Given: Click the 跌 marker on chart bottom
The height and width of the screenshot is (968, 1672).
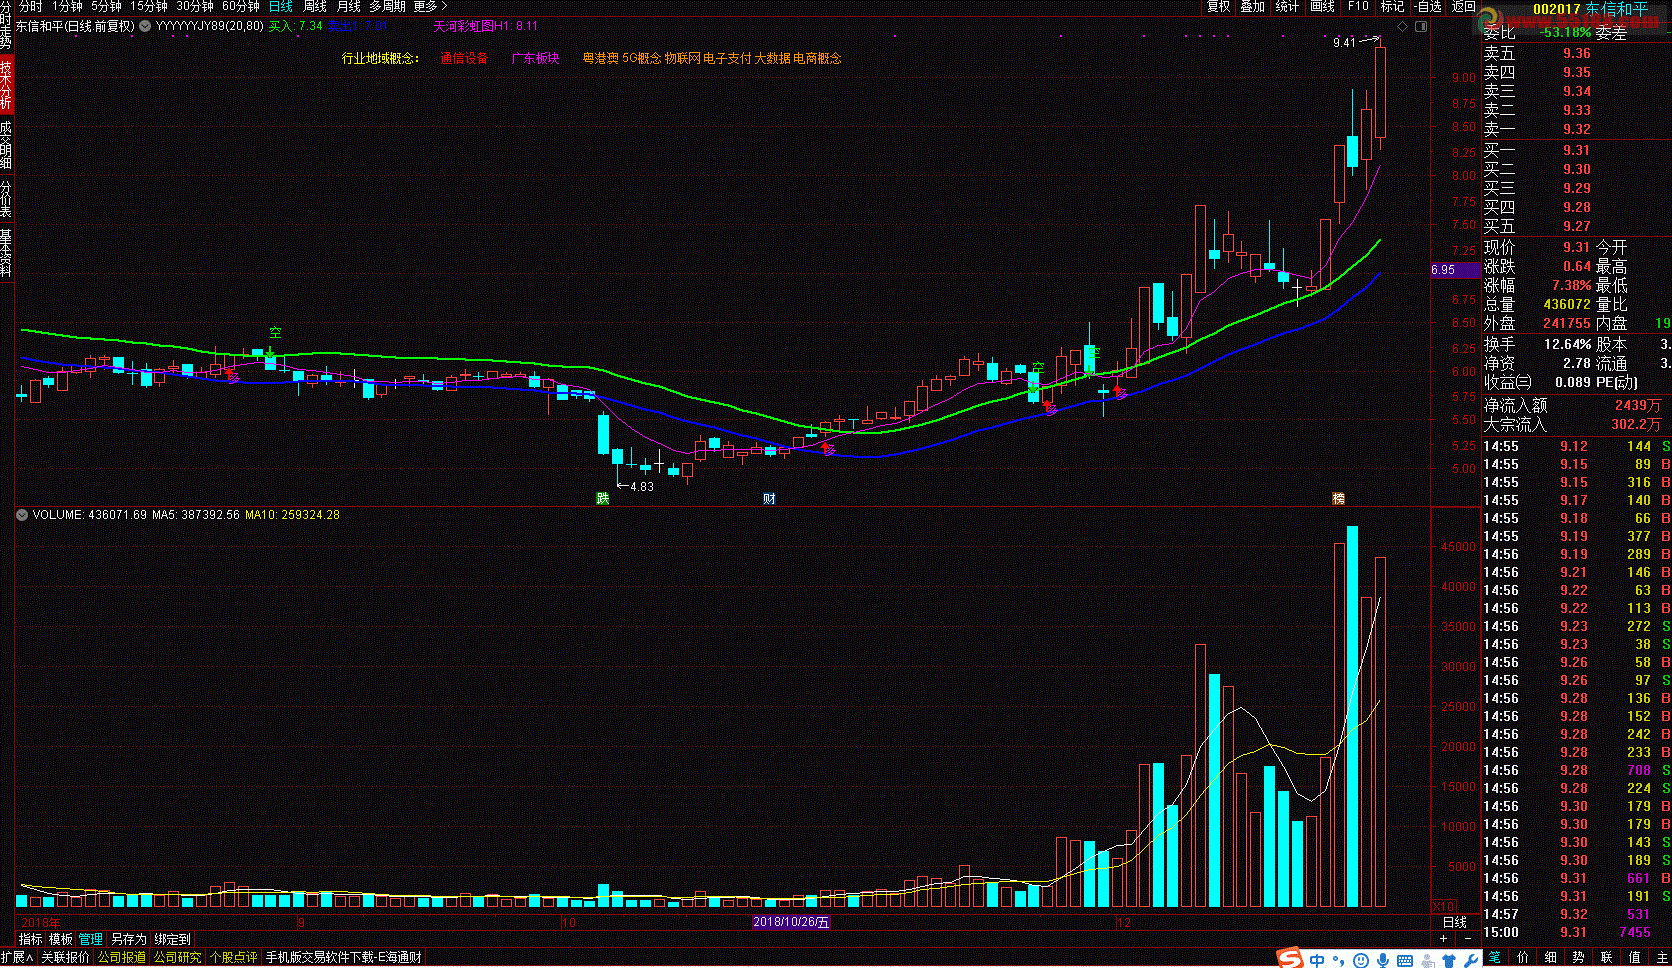Looking at the screenshot, I should [603, 498].
